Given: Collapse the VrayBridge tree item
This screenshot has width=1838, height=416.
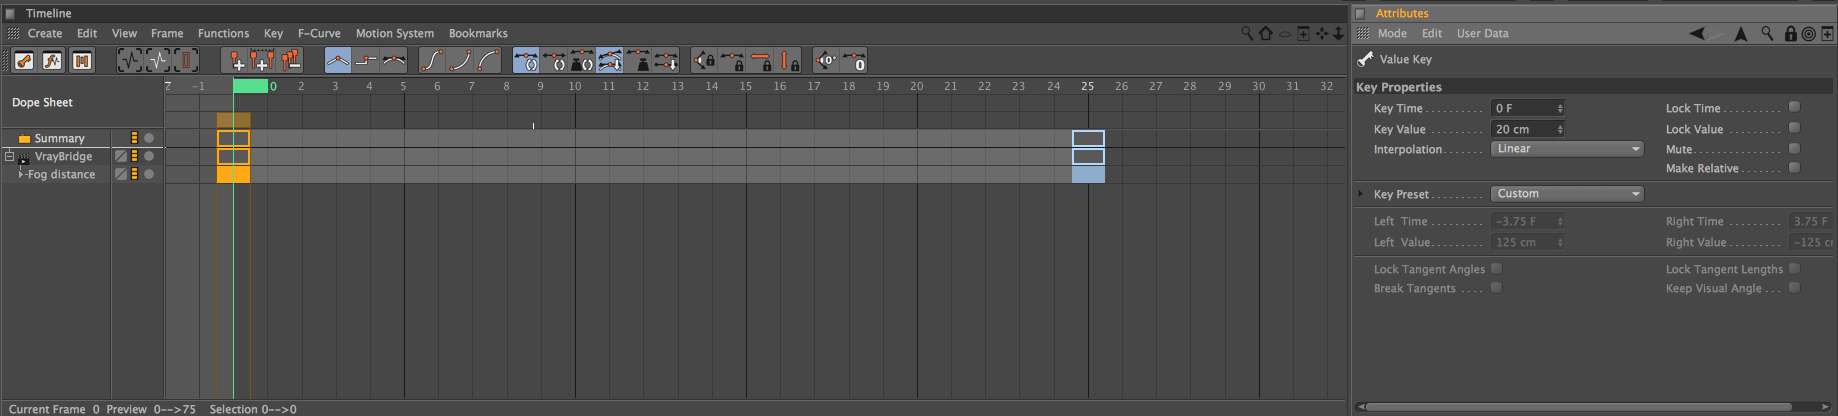Looking at the screenshot, I should pos(9,156).
